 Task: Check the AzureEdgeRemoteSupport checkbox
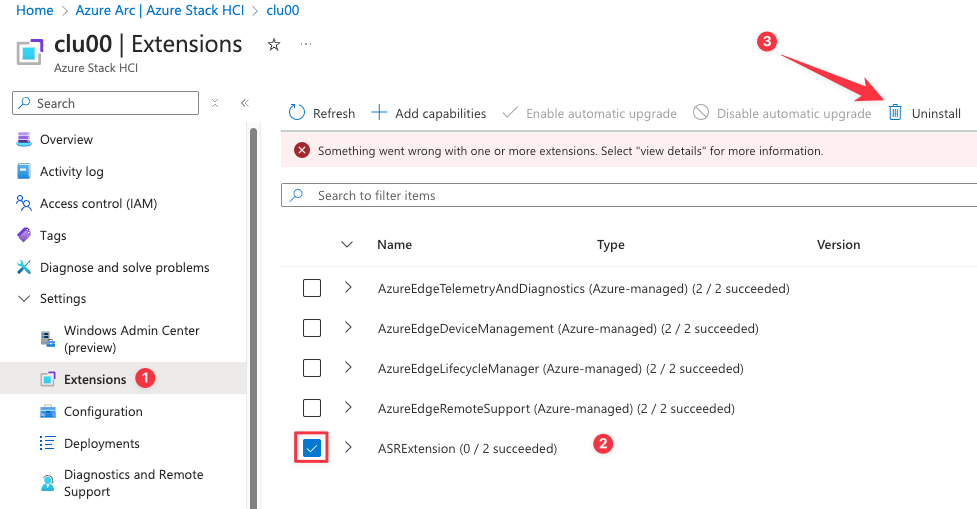coord(312,408)
